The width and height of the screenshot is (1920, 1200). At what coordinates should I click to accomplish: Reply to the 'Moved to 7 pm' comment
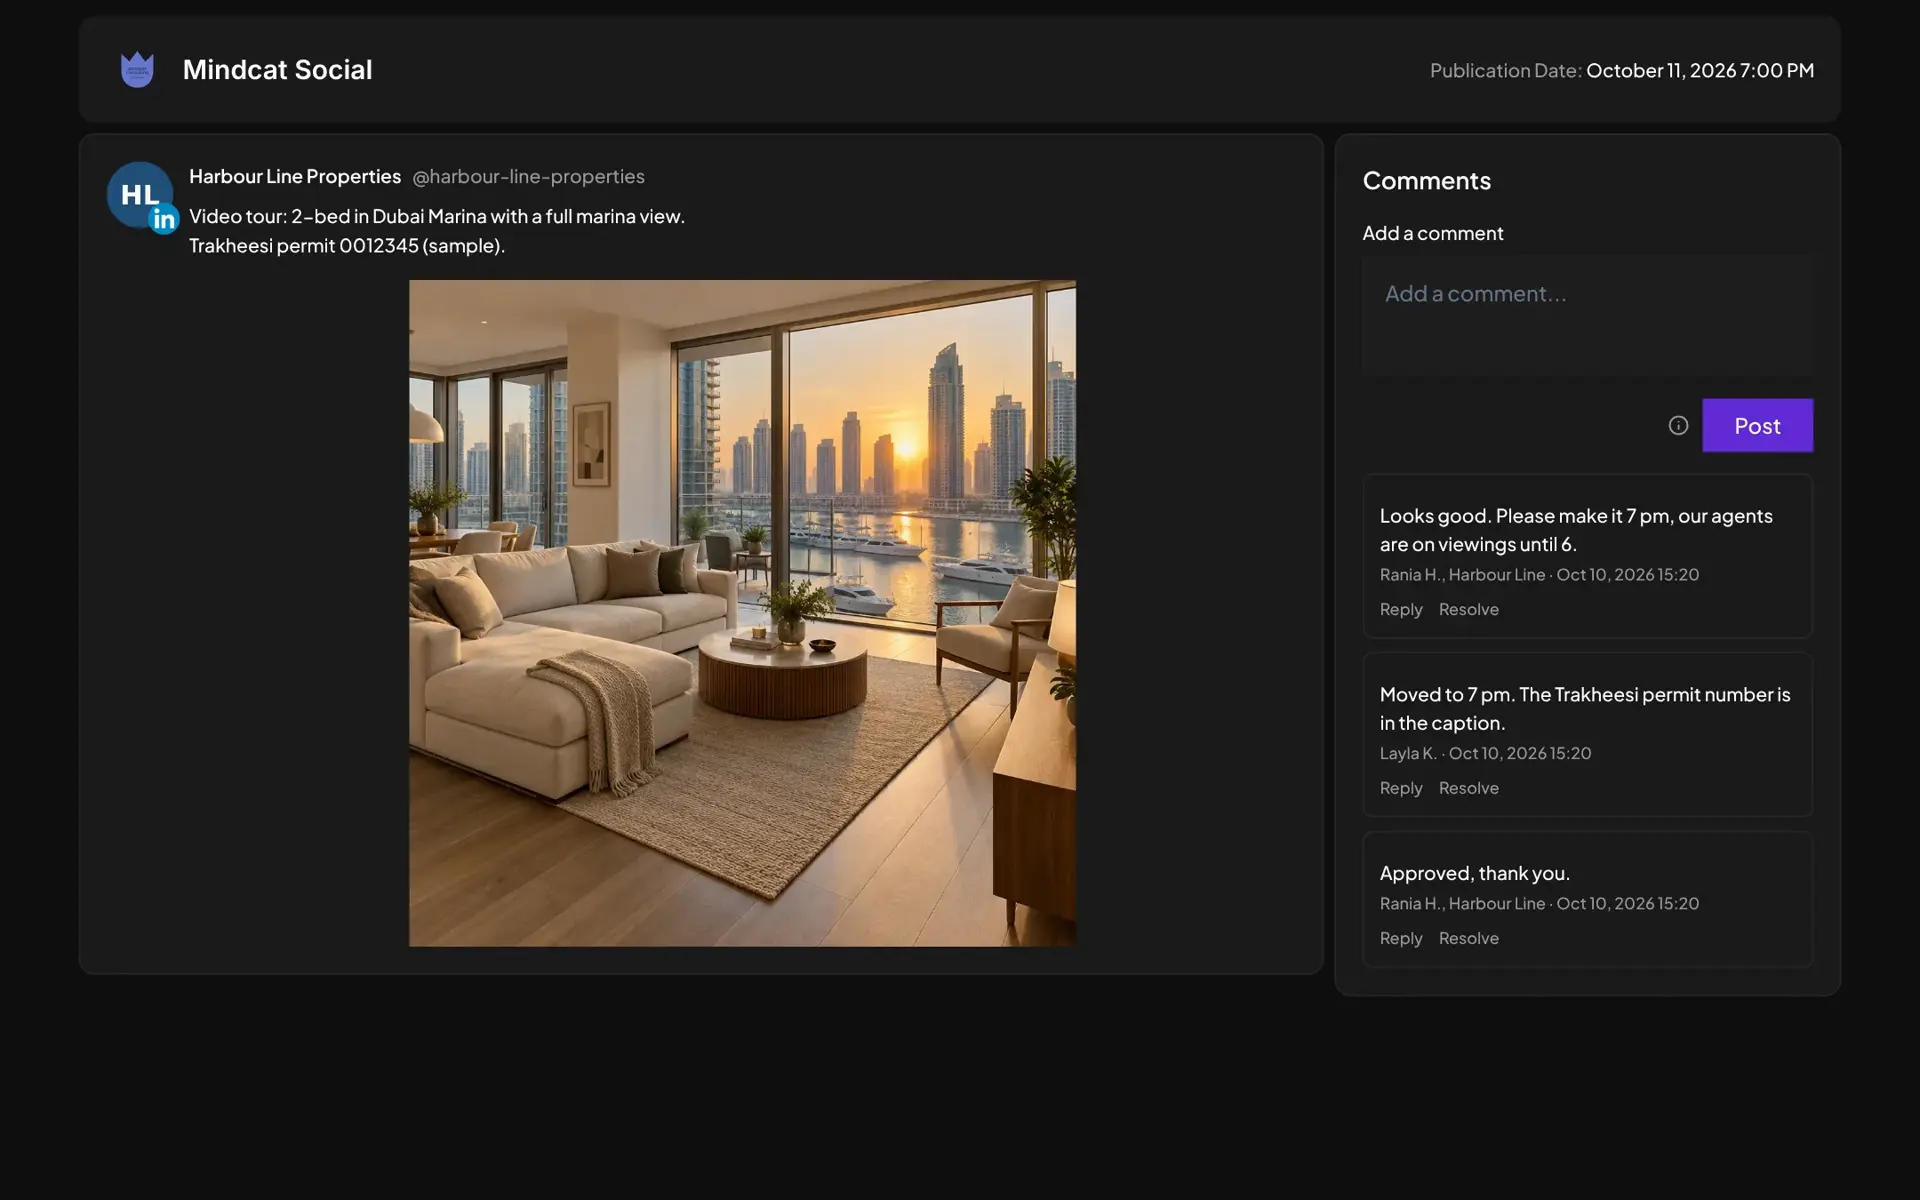(1400, 788)
